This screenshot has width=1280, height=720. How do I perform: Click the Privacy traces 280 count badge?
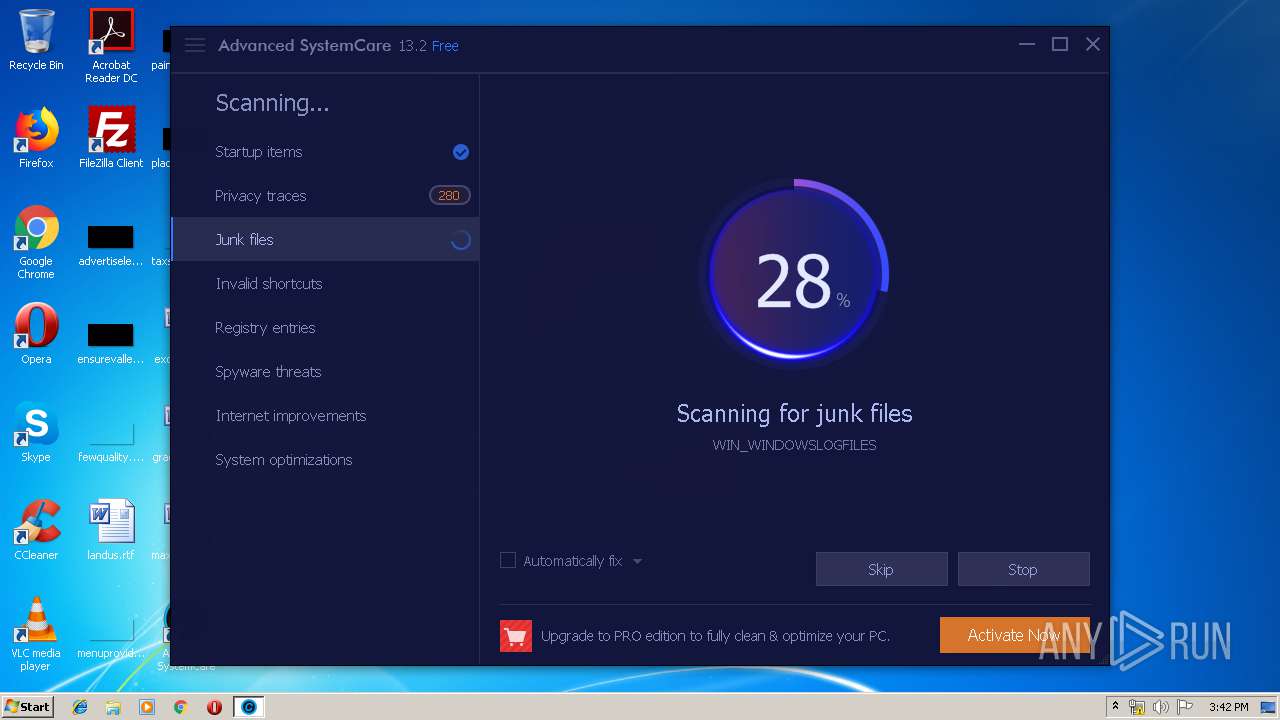449,196
